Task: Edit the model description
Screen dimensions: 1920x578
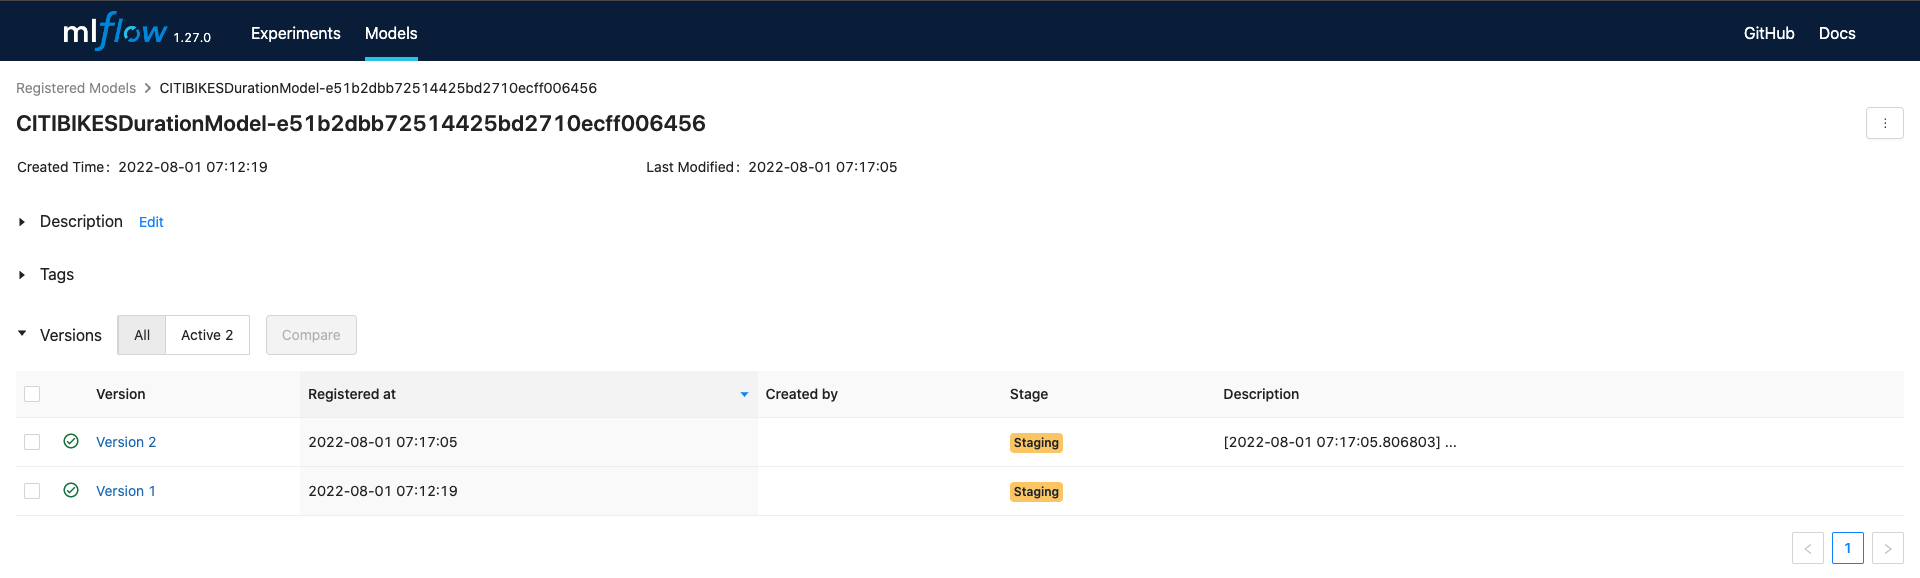Action: 151,222
